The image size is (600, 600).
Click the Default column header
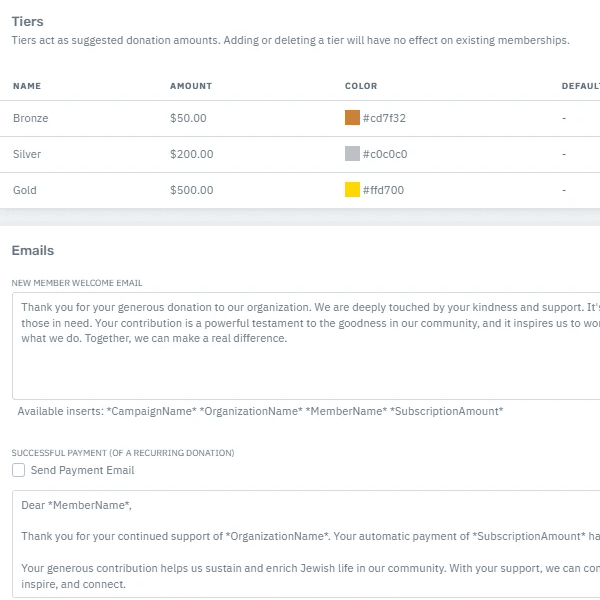click(x=580, y=86)
